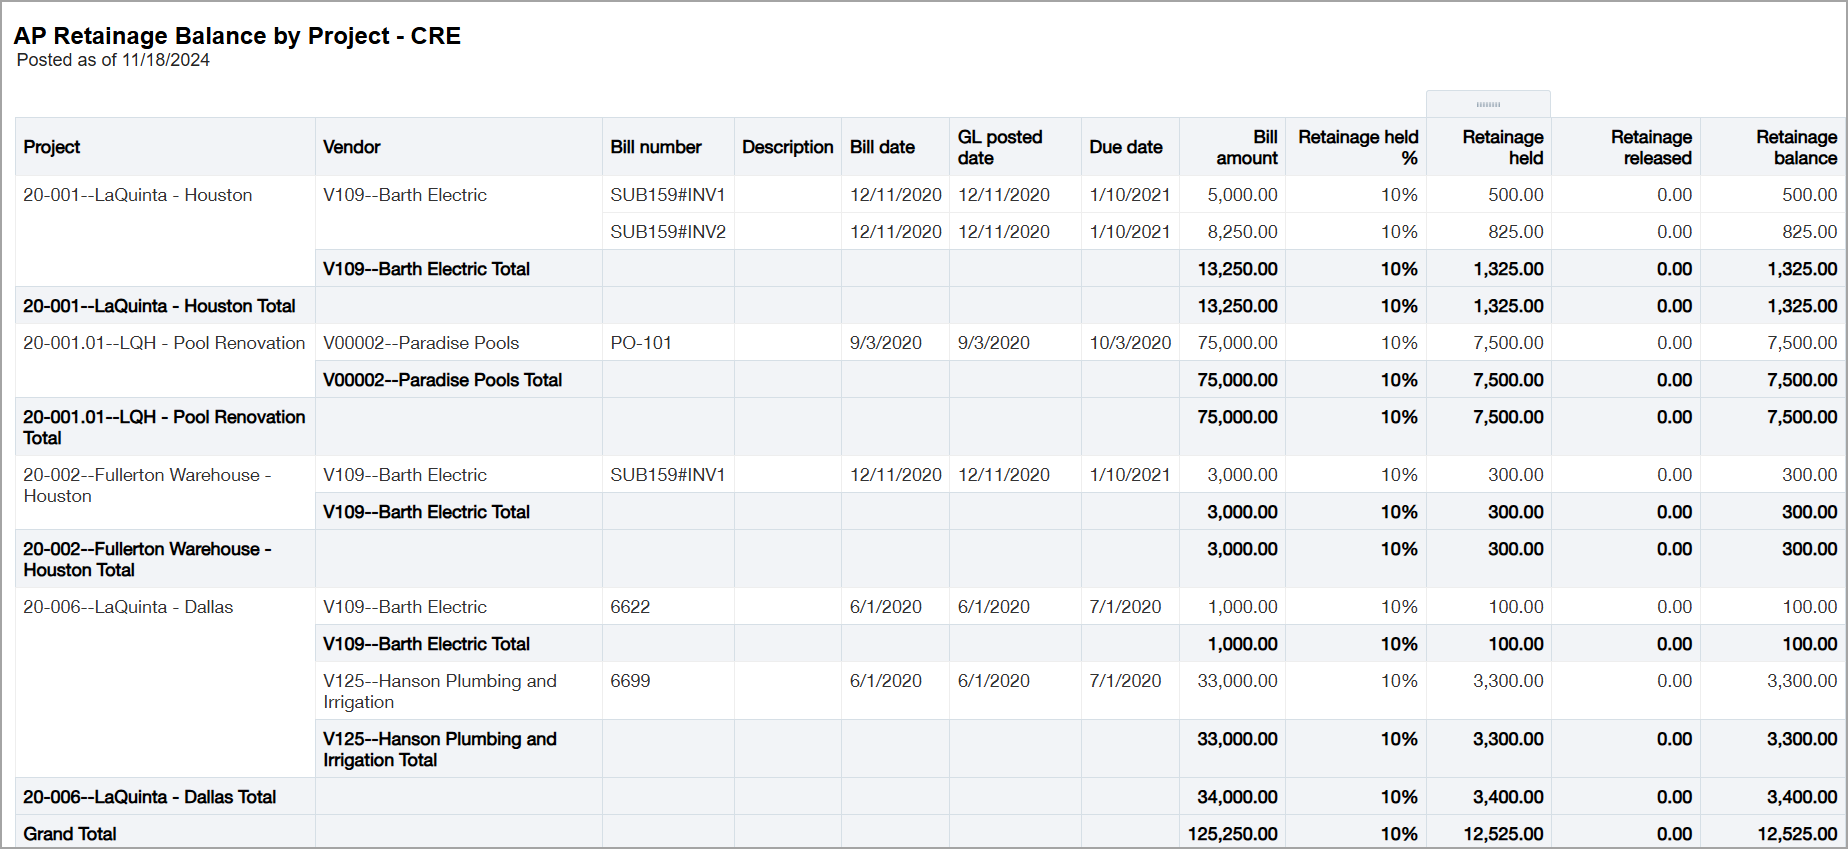
Task: Open bill number PO-101
Action: point(641,343)
